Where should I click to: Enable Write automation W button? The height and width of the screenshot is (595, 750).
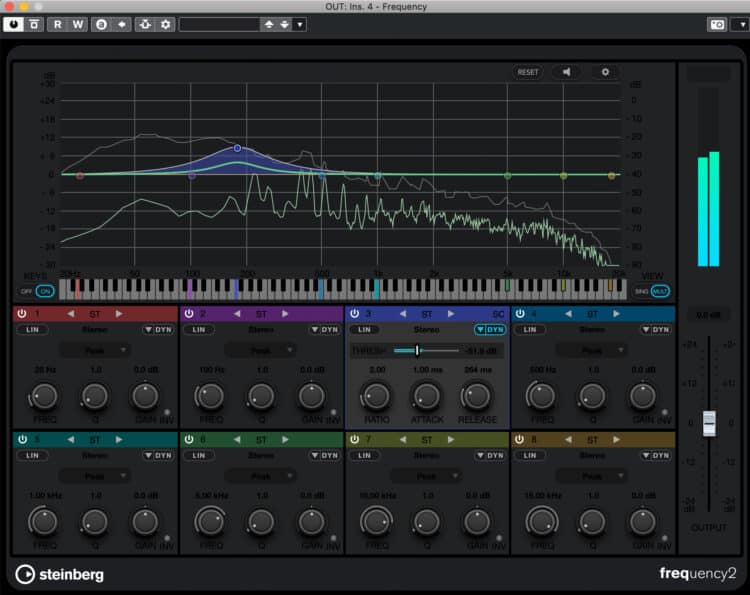[x=78, y=24]
